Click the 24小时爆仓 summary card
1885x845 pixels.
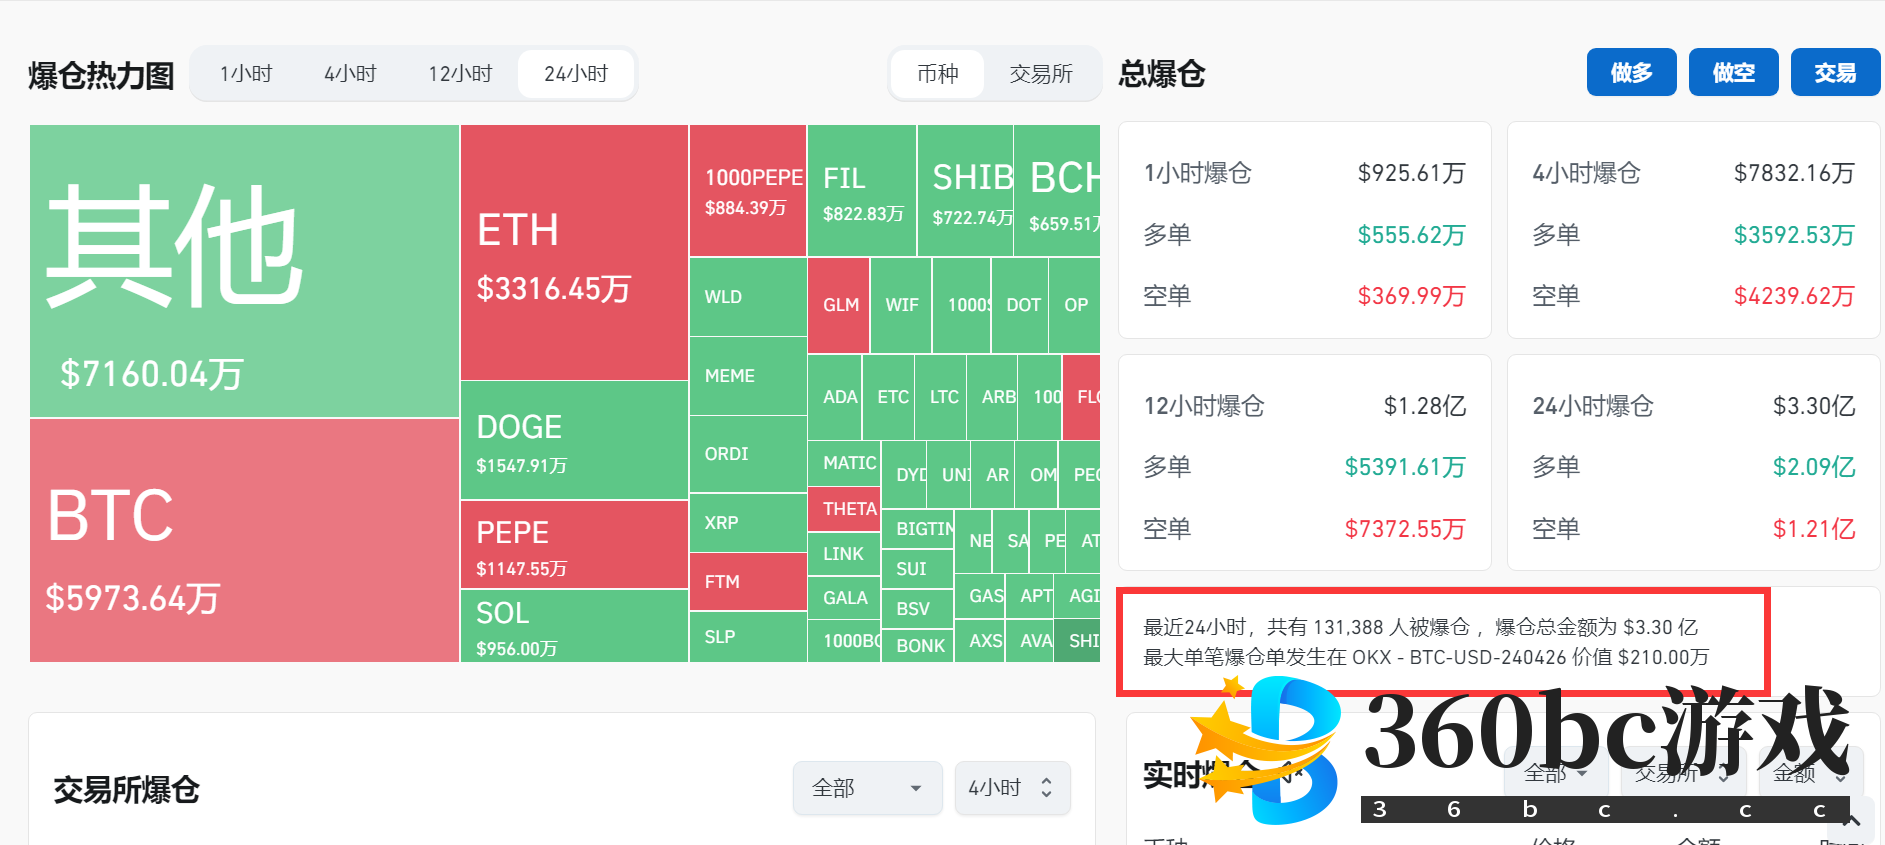[1693, 463]
